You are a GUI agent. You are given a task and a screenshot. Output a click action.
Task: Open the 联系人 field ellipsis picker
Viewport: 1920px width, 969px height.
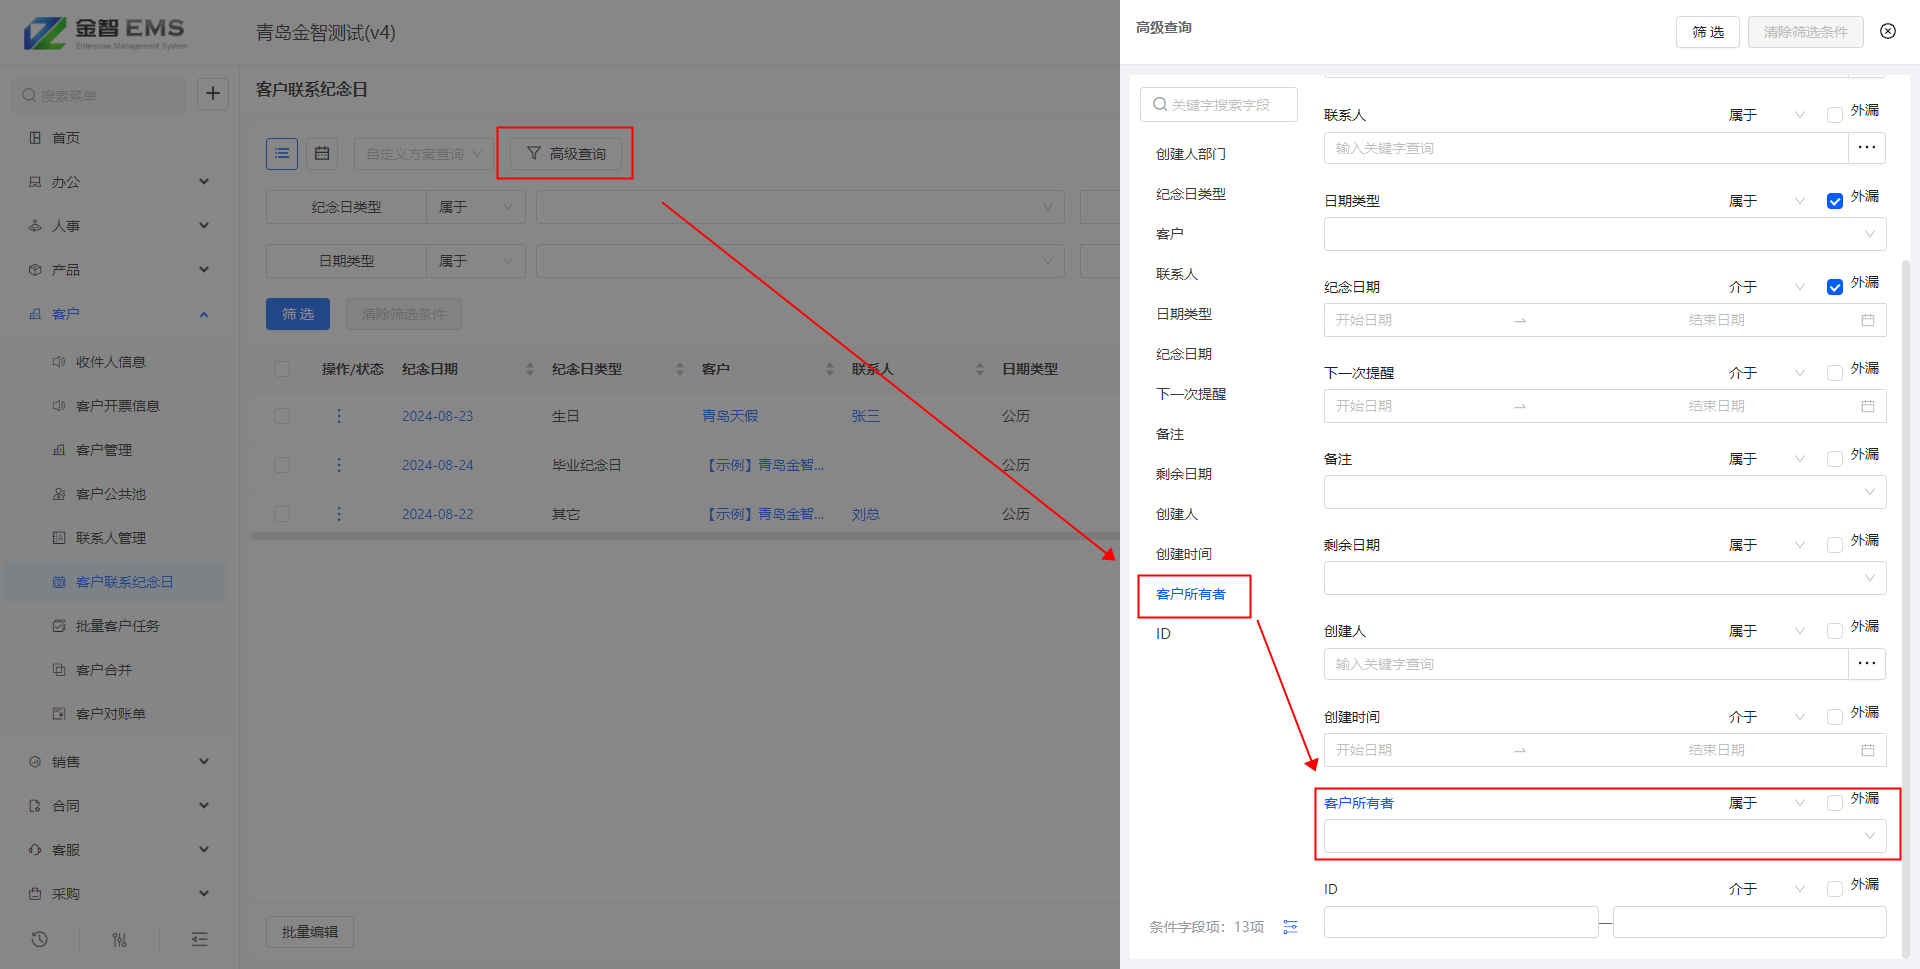pyautogui.click(x=1866, y=148)
